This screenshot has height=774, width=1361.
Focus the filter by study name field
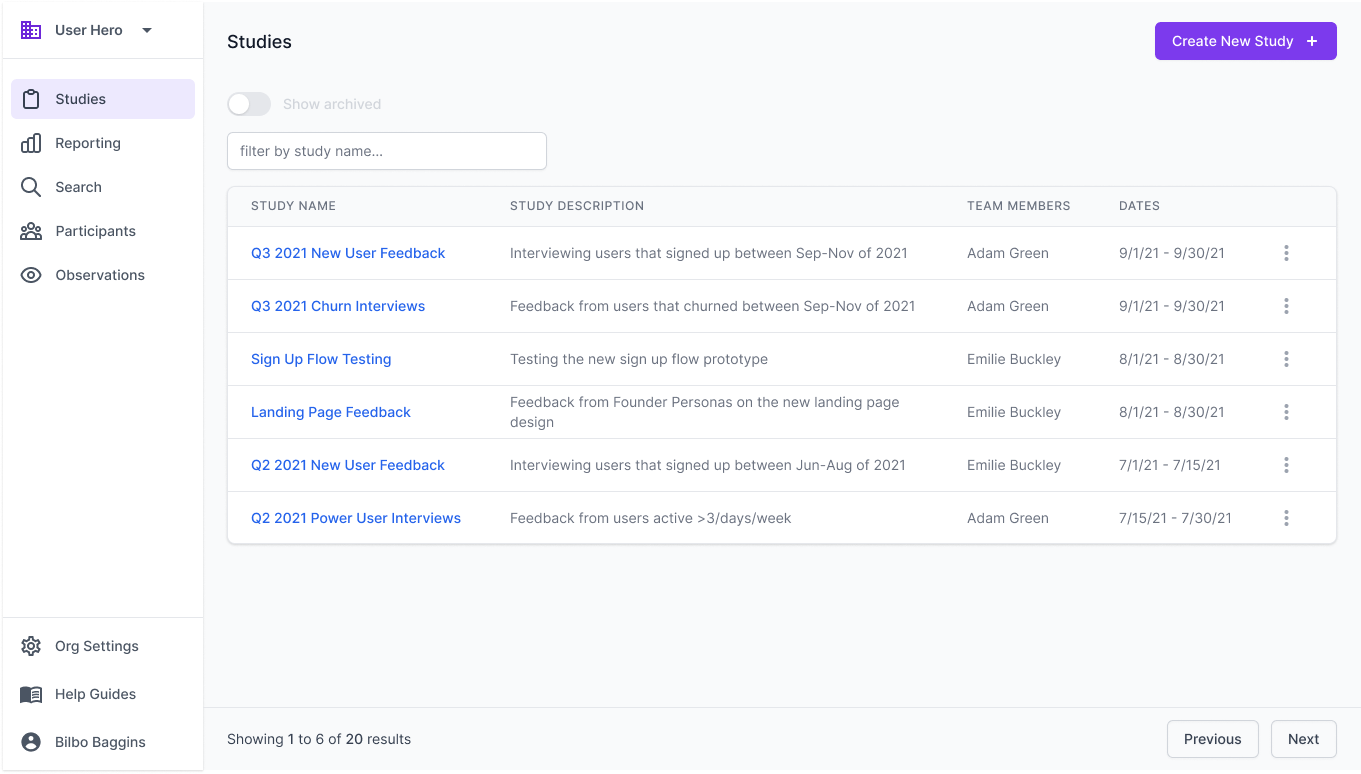(387, 151)
